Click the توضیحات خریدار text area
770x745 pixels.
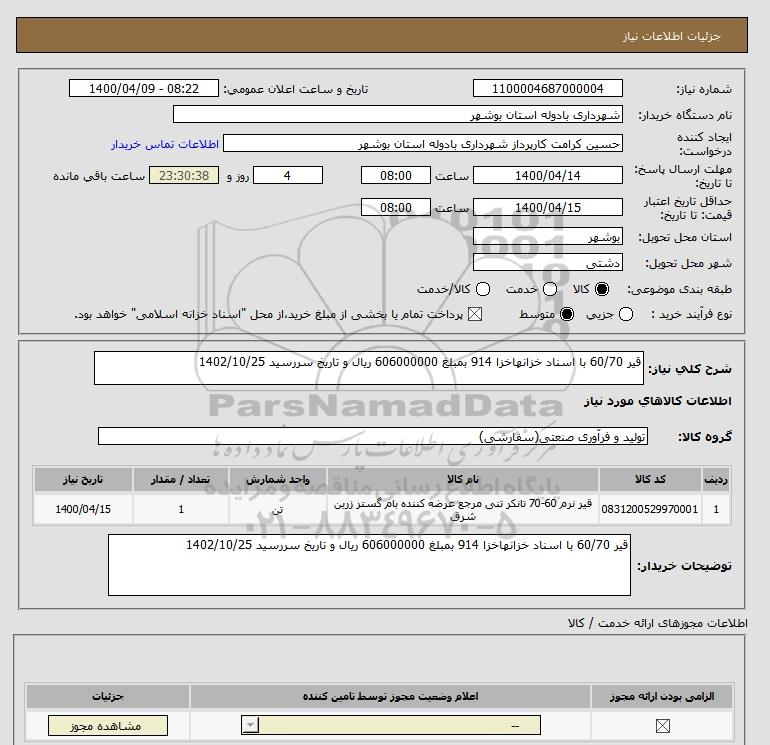click(369, 565)
